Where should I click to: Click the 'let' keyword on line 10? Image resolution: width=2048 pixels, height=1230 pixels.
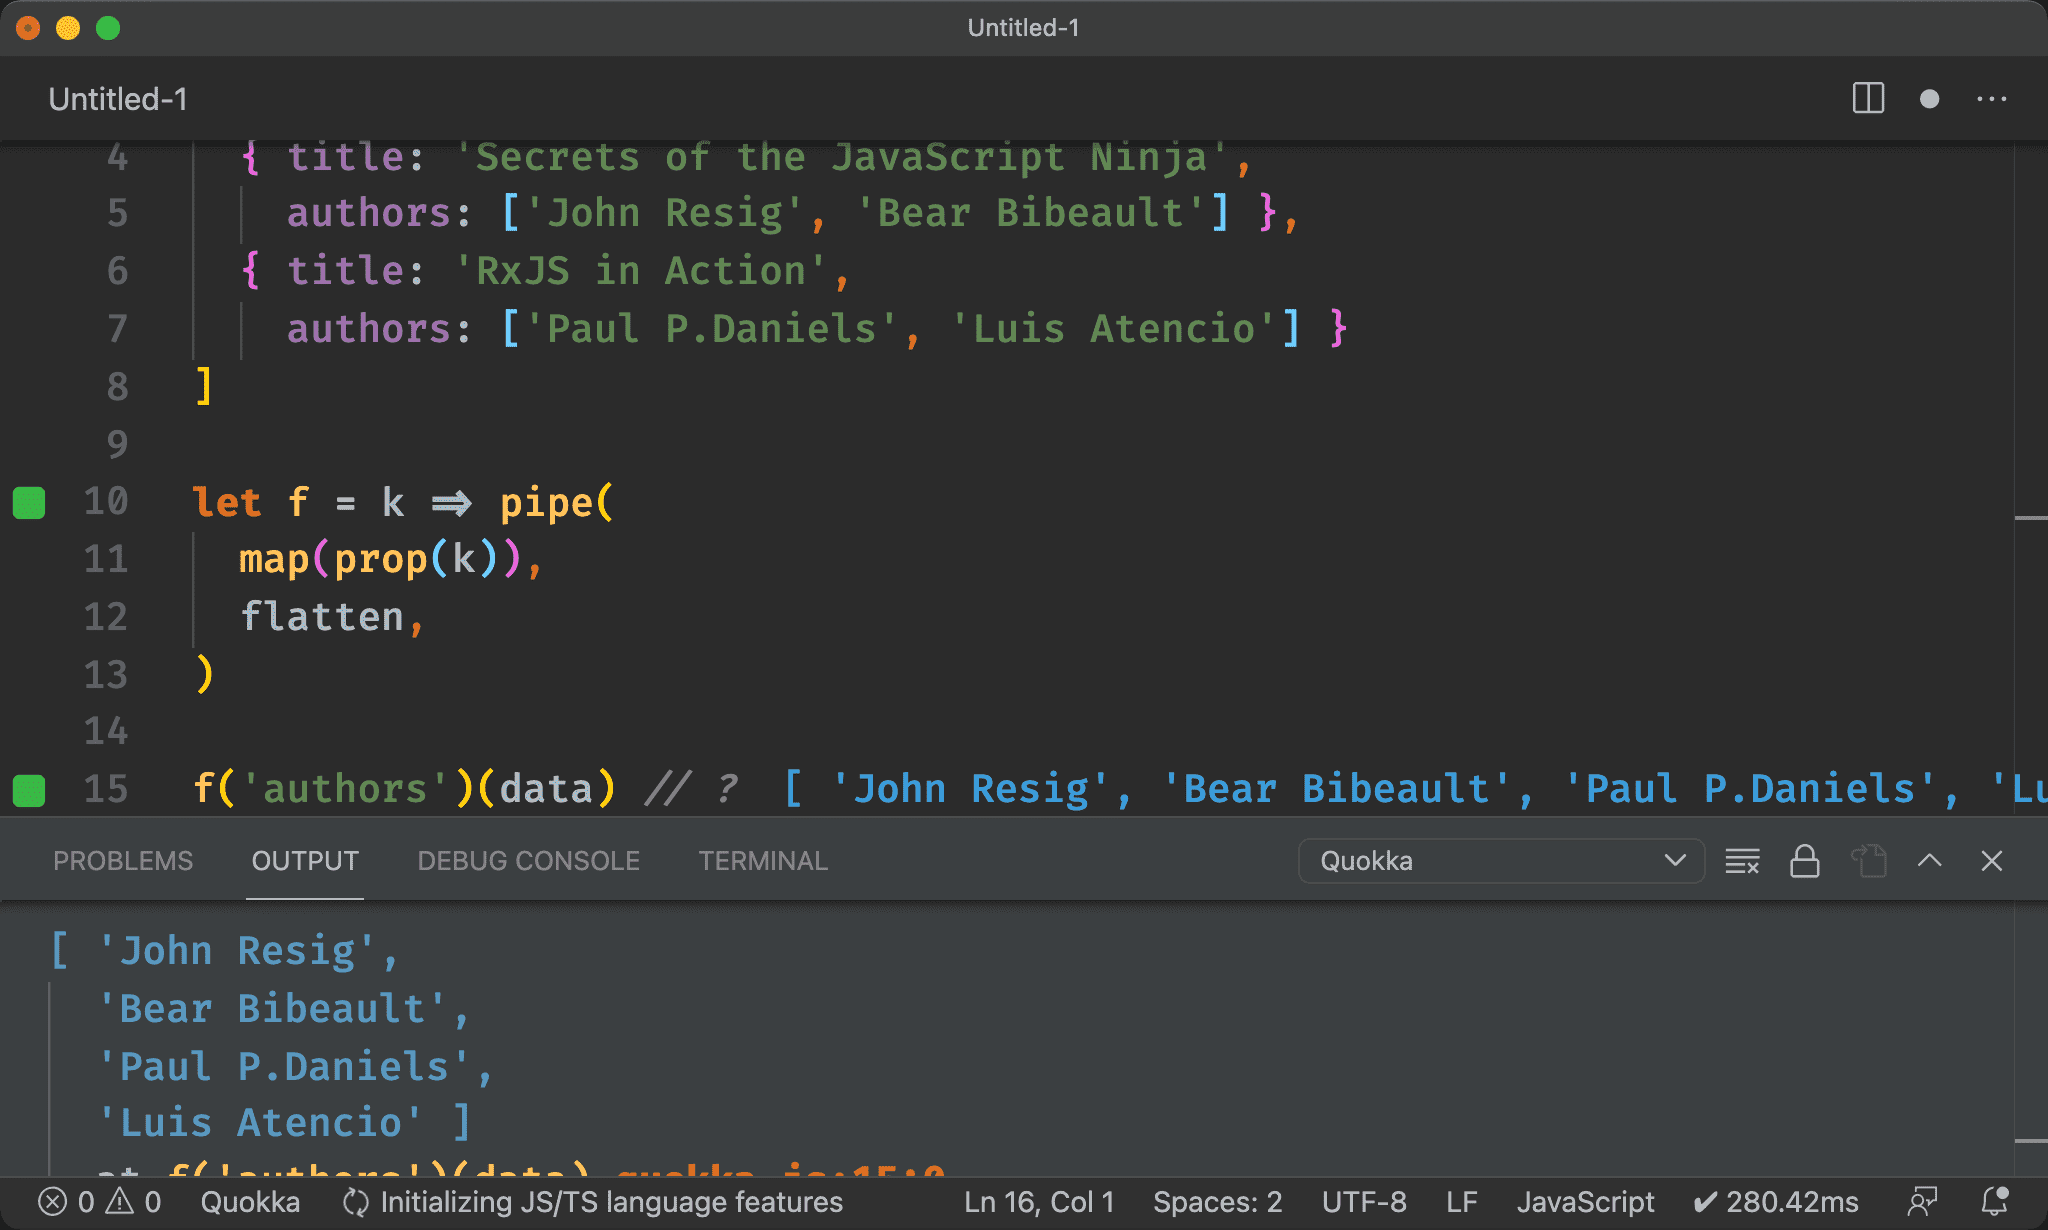point(226,502)
